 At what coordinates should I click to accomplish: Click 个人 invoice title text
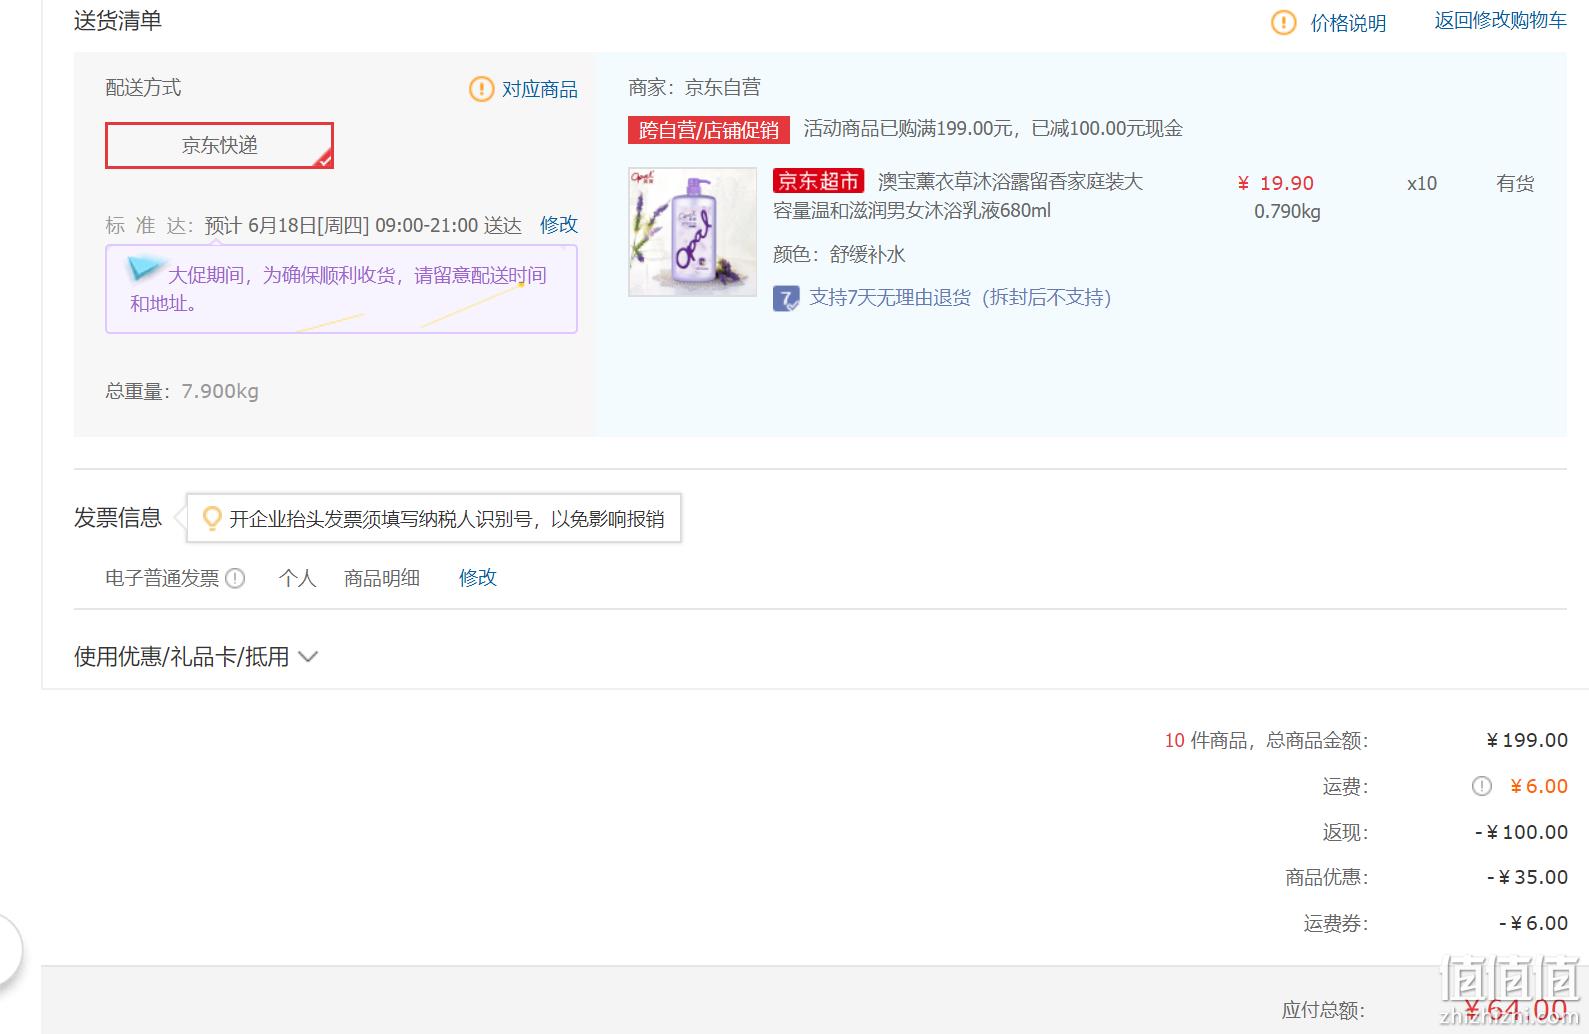click(x=297, y=578)
